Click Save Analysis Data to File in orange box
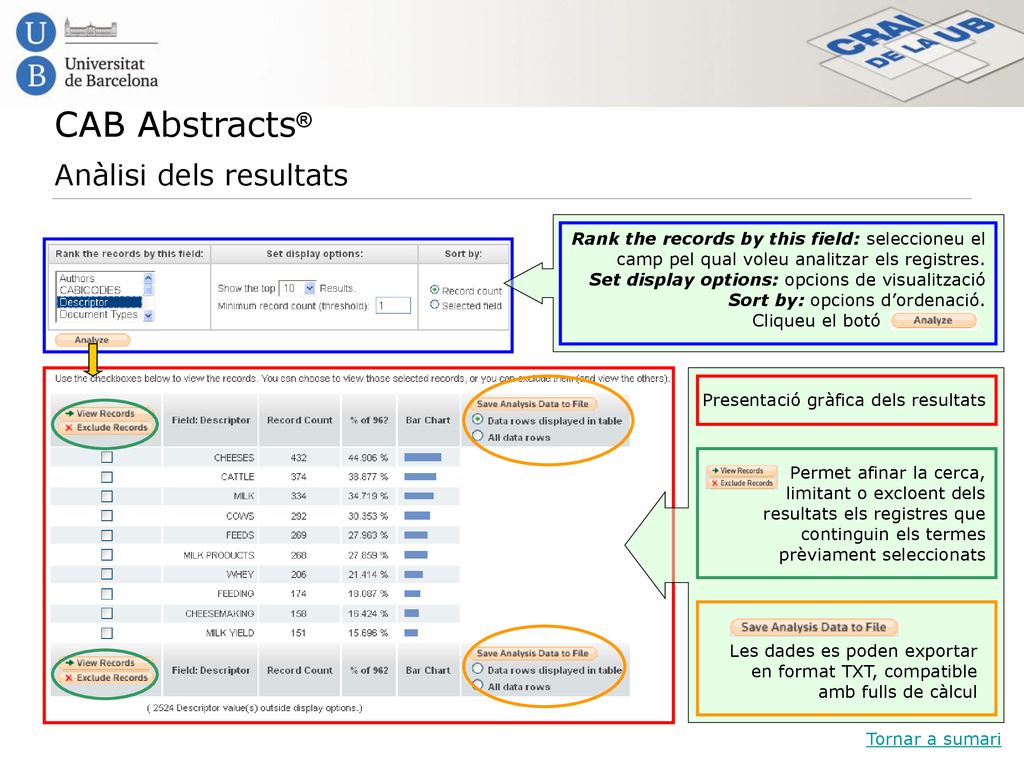 [814, 627]
